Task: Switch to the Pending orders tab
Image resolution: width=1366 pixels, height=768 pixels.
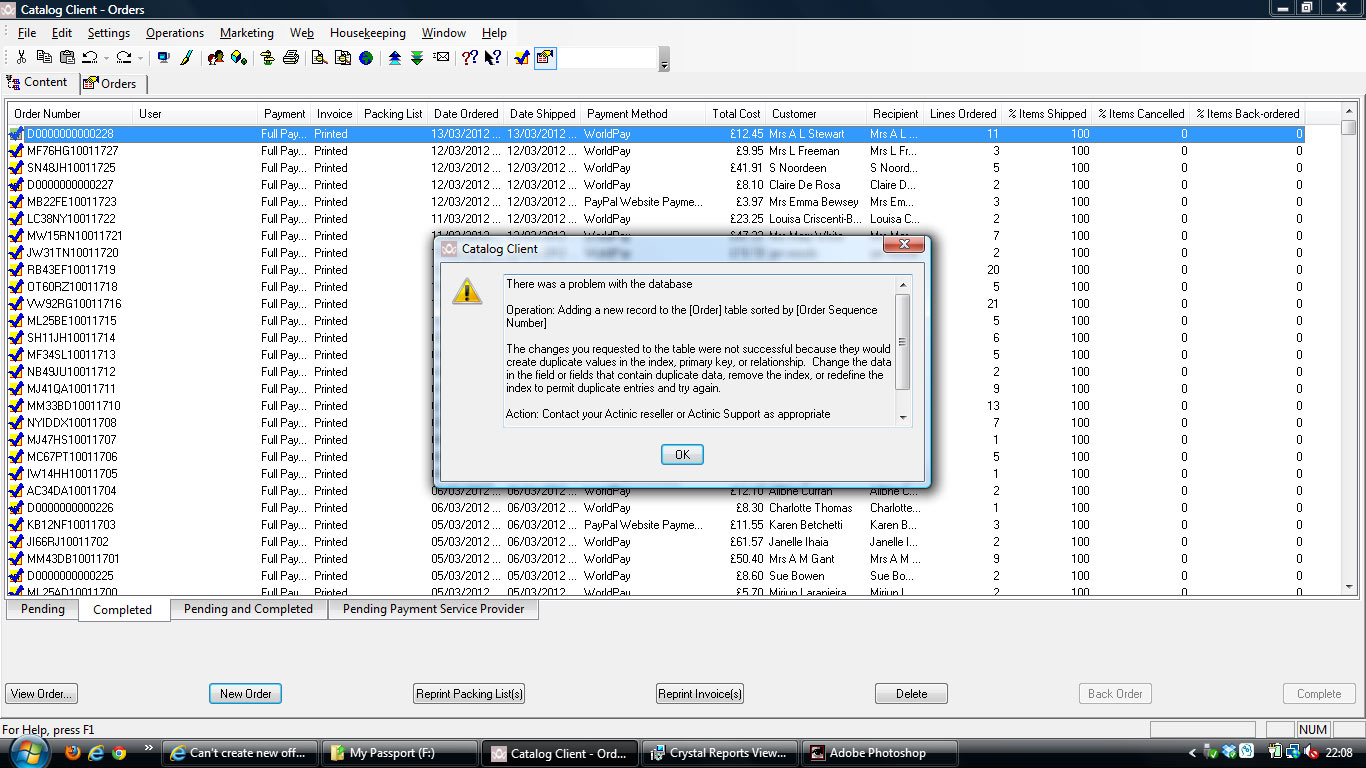Action: point(43,609)
